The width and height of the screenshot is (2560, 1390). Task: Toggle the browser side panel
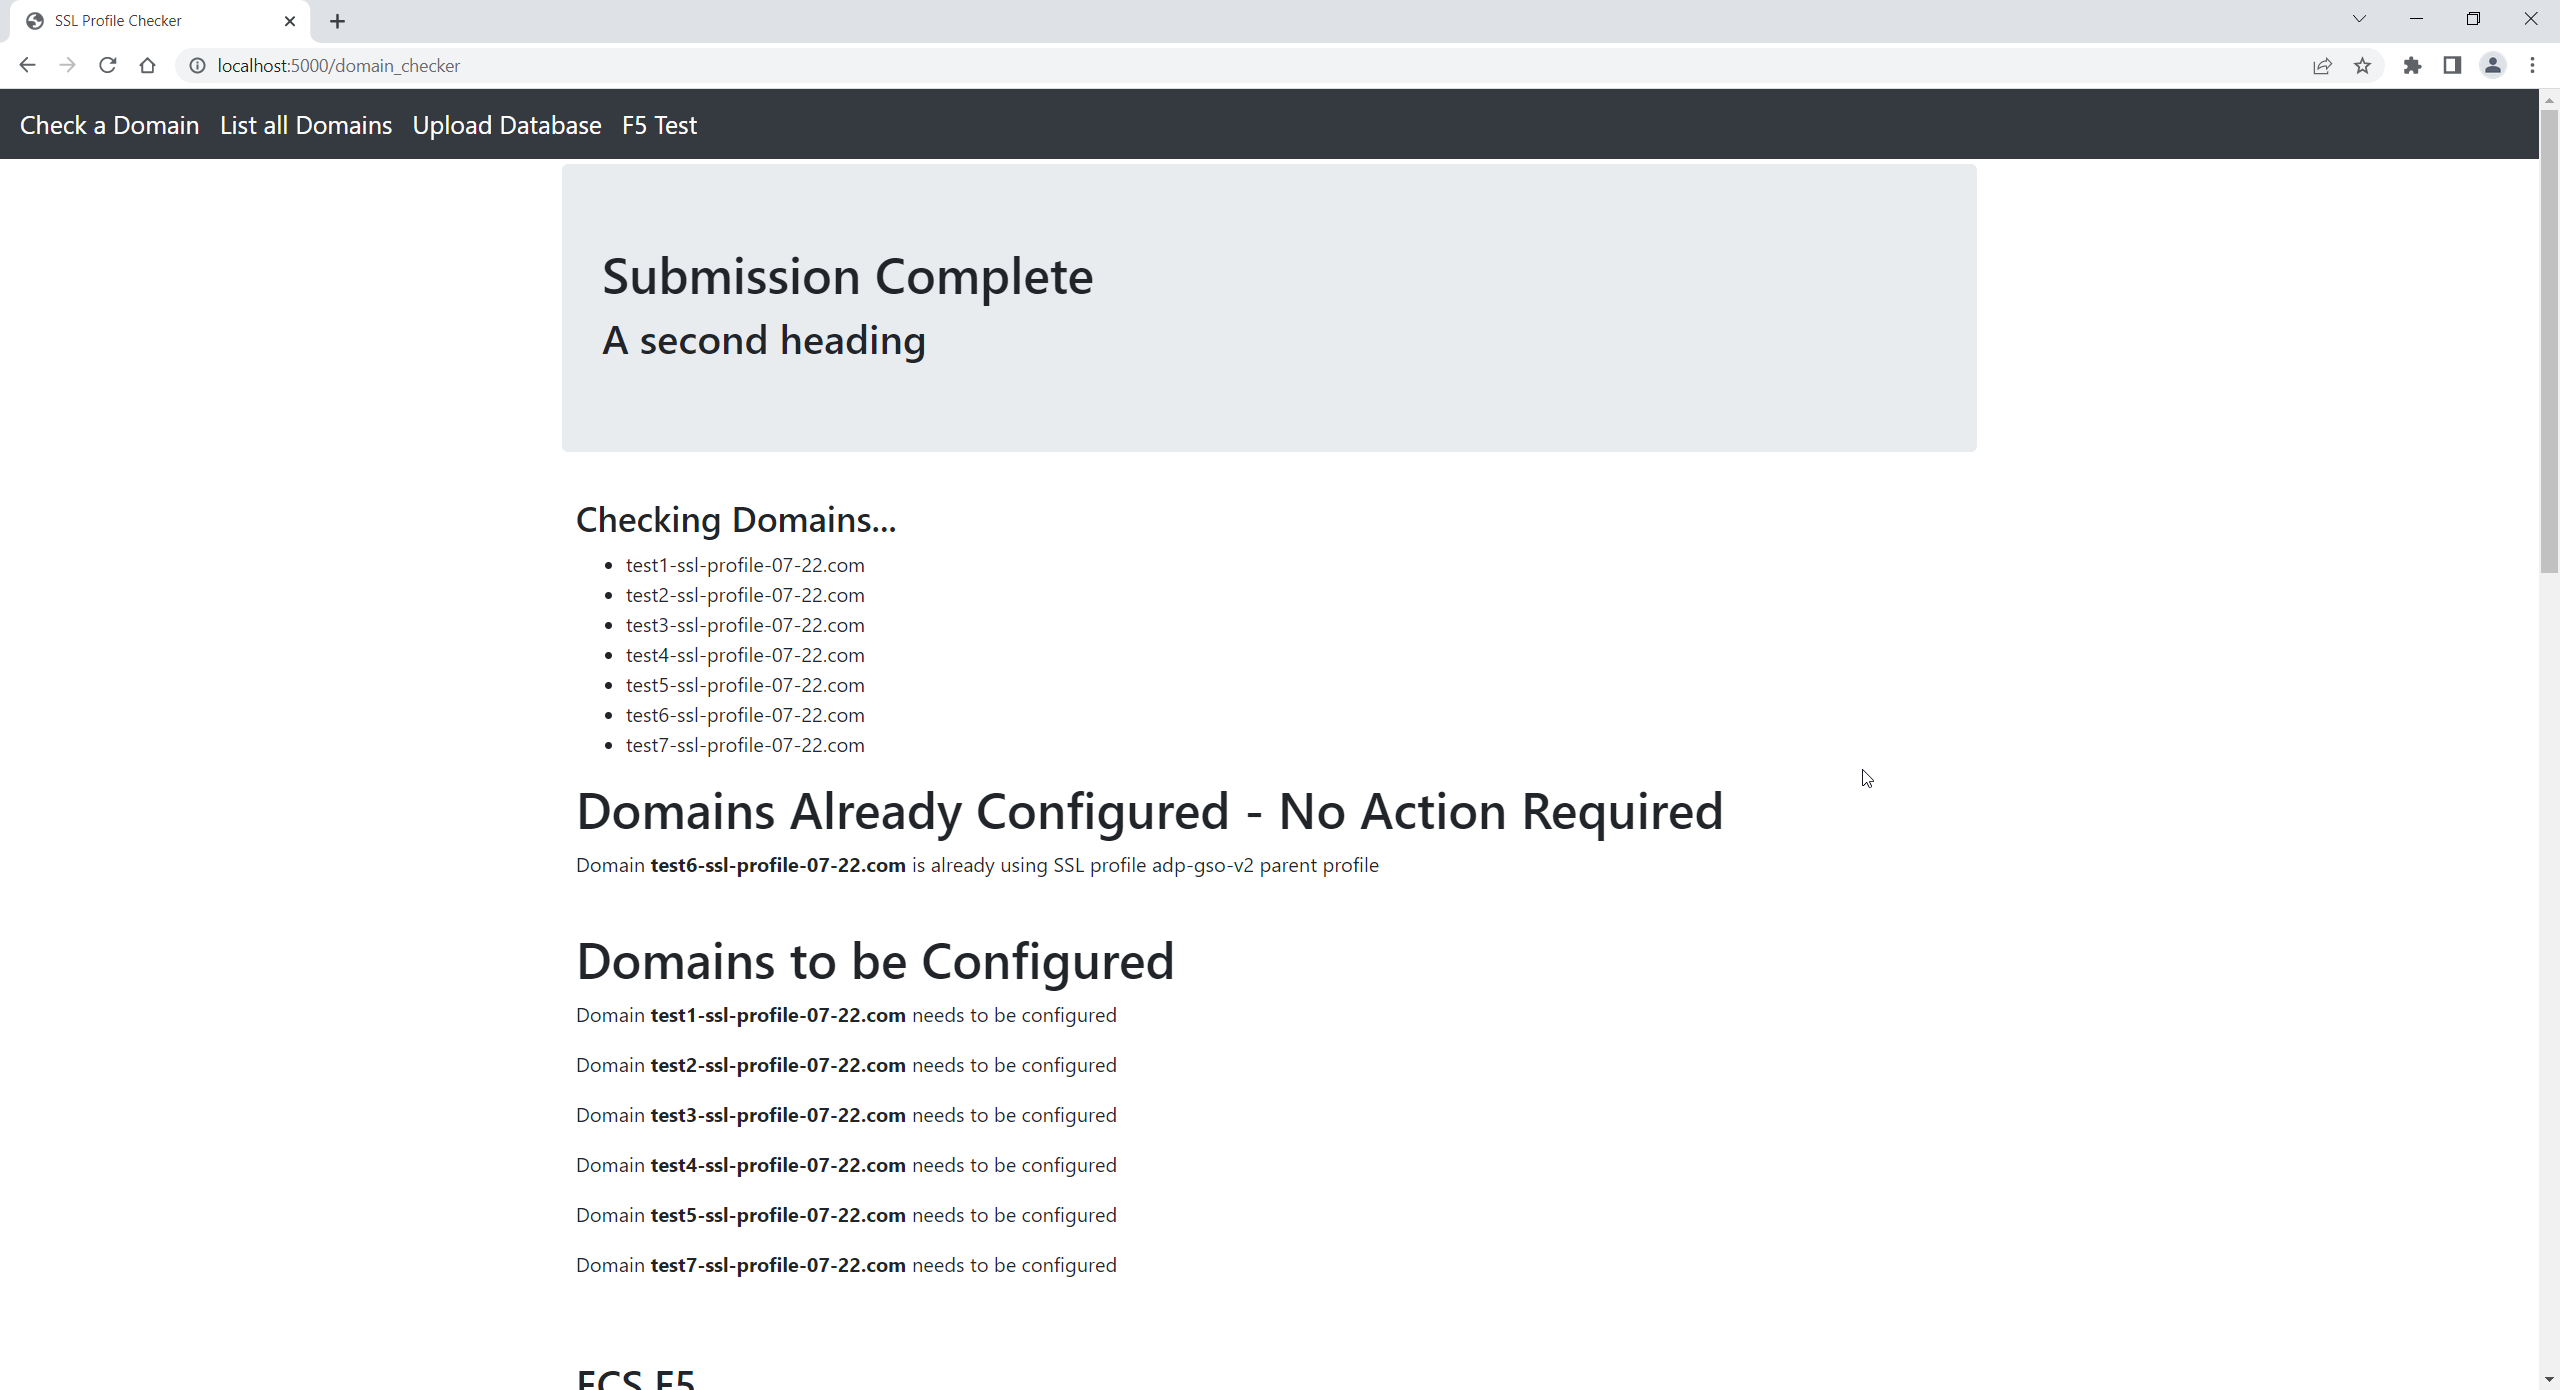(x=2452, y=65)
